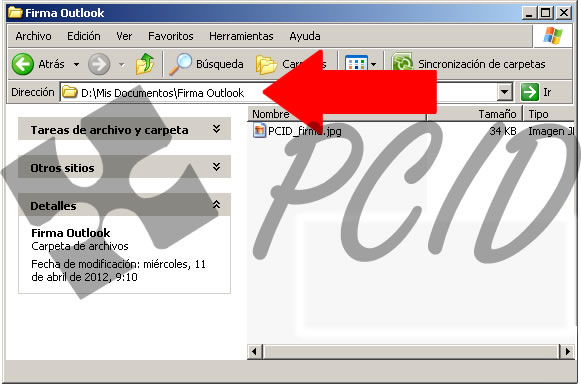Click the Windows logo throbber icon
The width and height of the screenshot is (581, 384).
pos(553,36)
